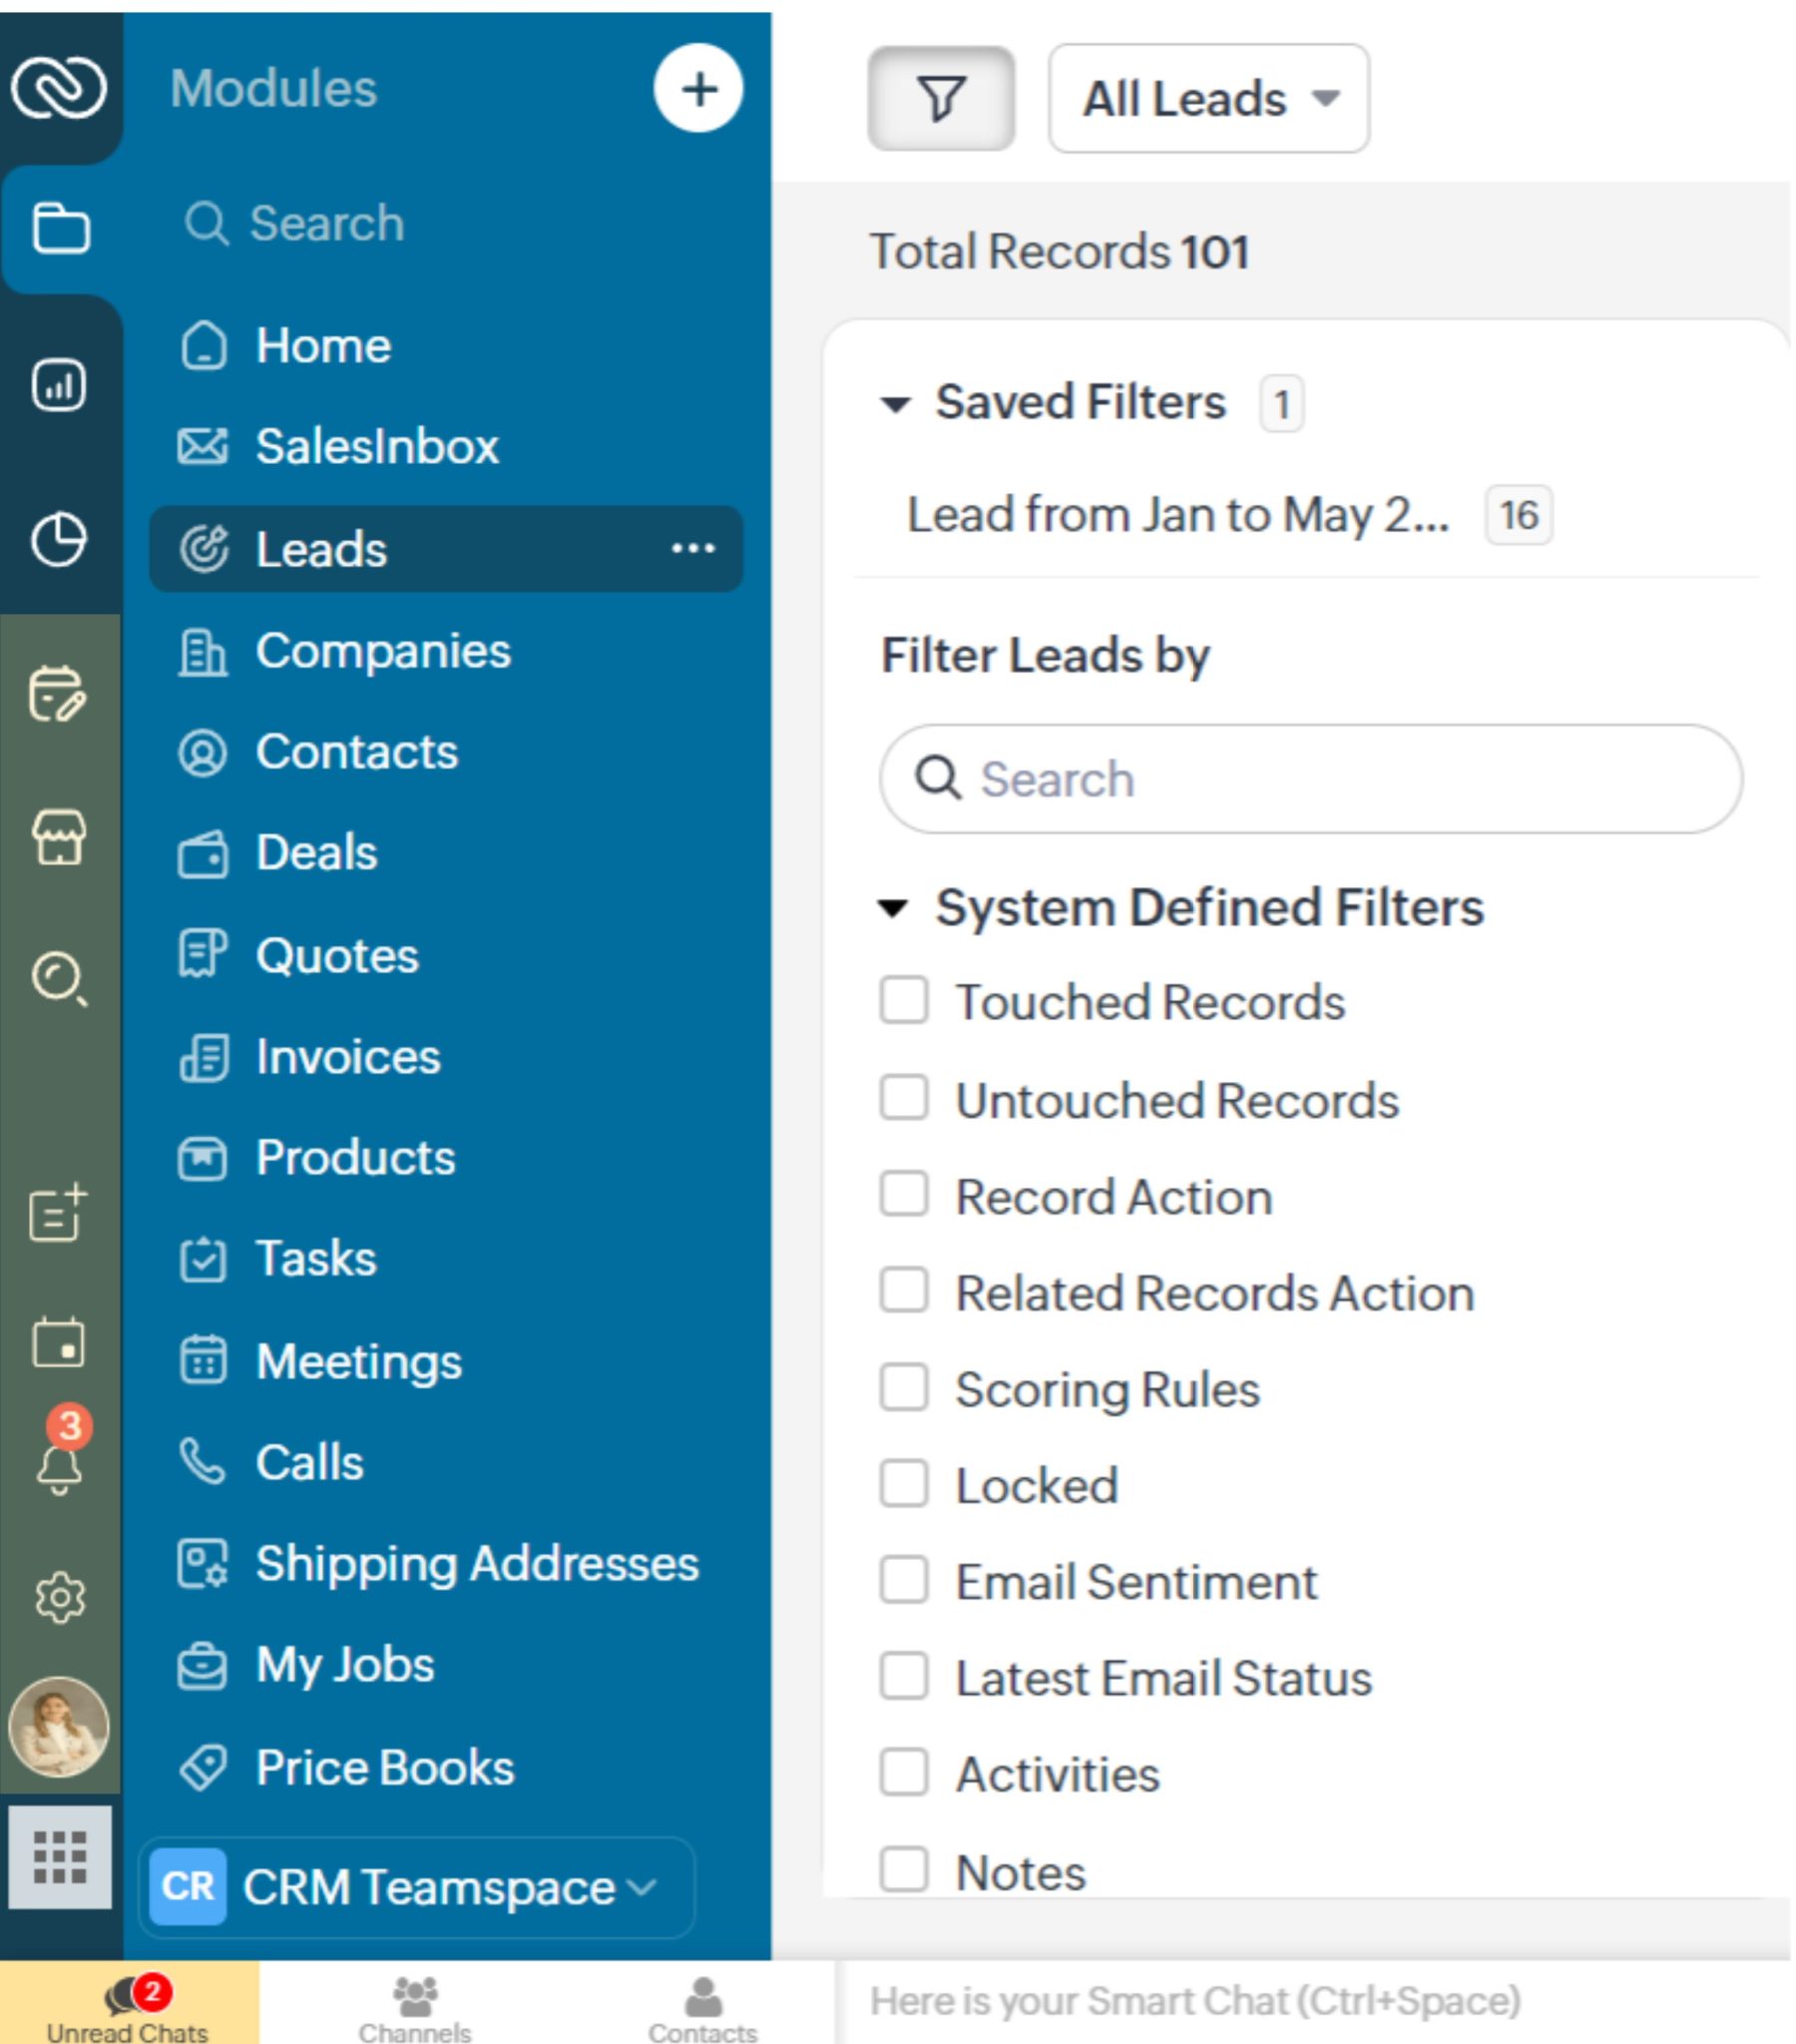Enable the Touched Records filter

coord(903,1000)
